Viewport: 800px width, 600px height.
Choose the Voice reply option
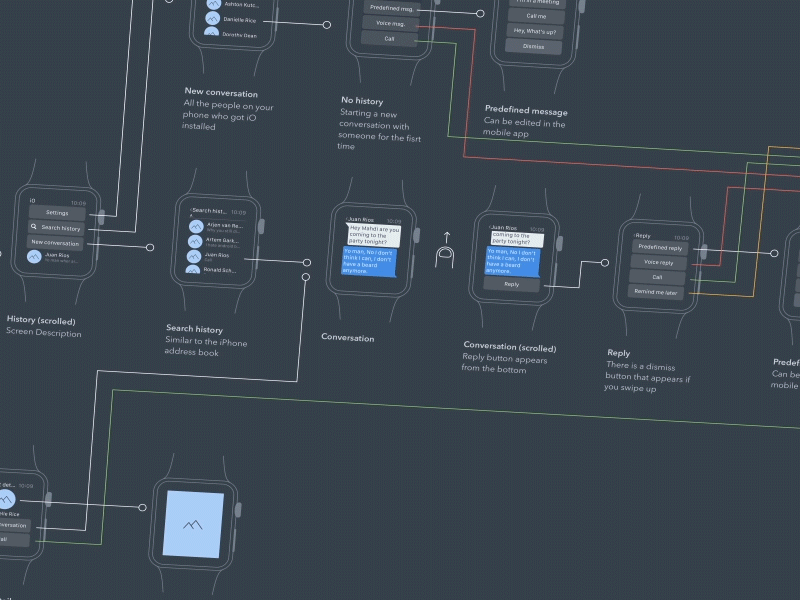659,263
